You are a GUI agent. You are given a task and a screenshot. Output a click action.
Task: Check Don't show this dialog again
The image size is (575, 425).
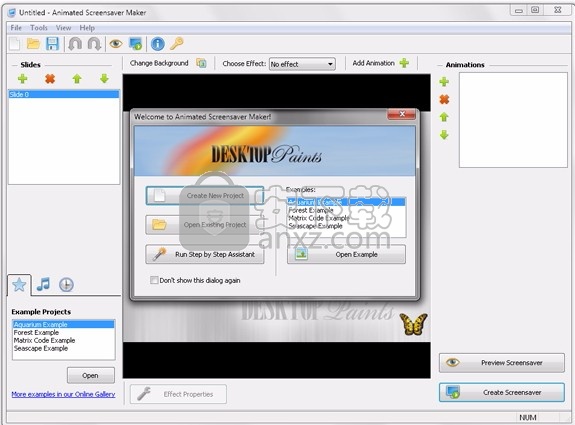pyautogui.click(x=154, y=280)
